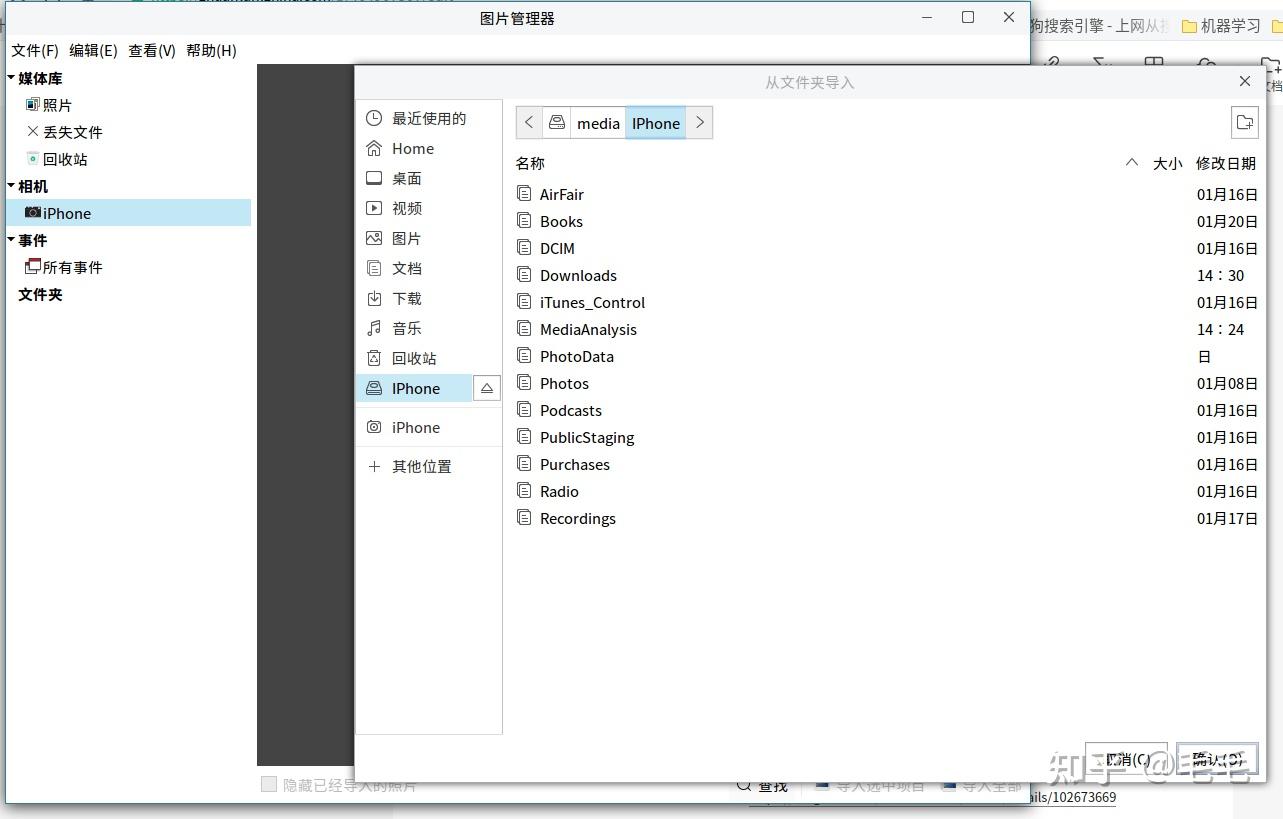Confirm folder selection with 确认(O)
The image size is (1283, 819).
tap(1217, 760)
